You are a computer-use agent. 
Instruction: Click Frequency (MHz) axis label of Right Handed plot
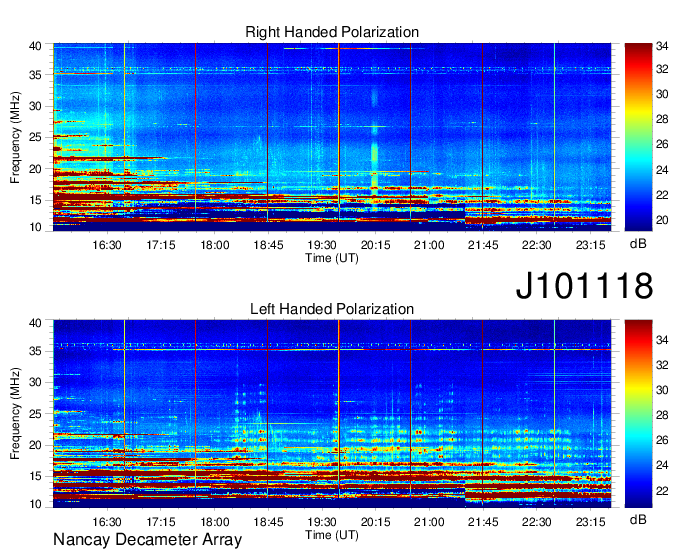click(x=15, y=137)
